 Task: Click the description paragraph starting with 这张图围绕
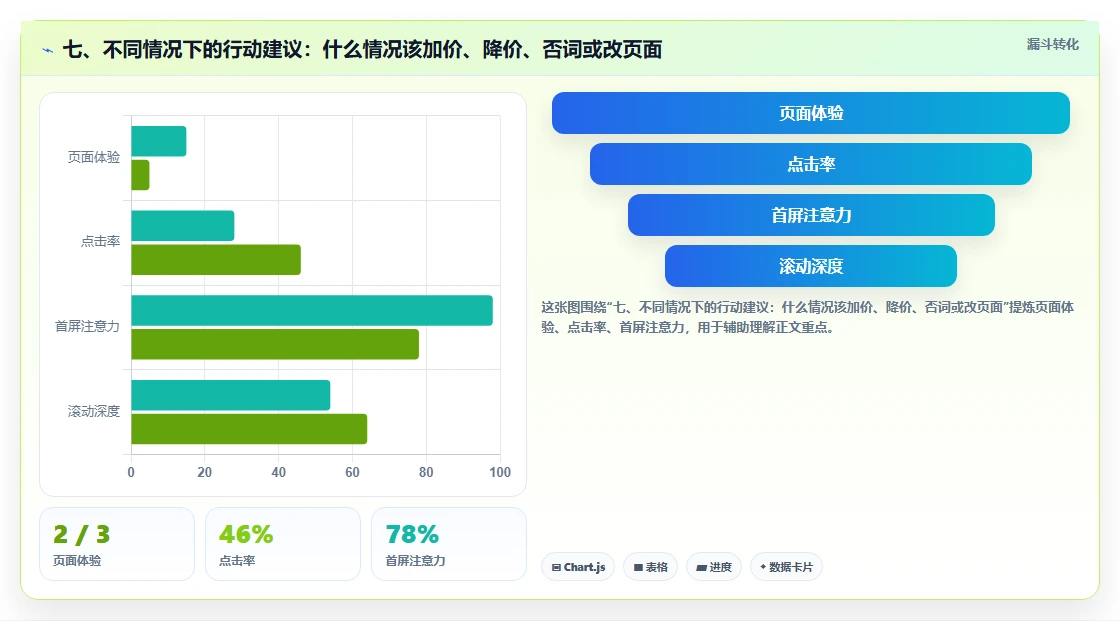pos(807,317)
